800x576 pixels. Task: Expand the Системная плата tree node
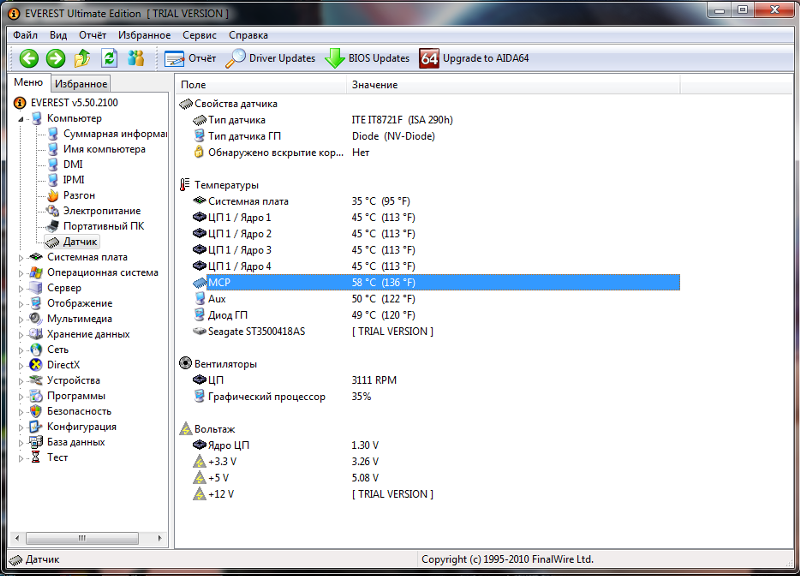click(x=21, y=258)
